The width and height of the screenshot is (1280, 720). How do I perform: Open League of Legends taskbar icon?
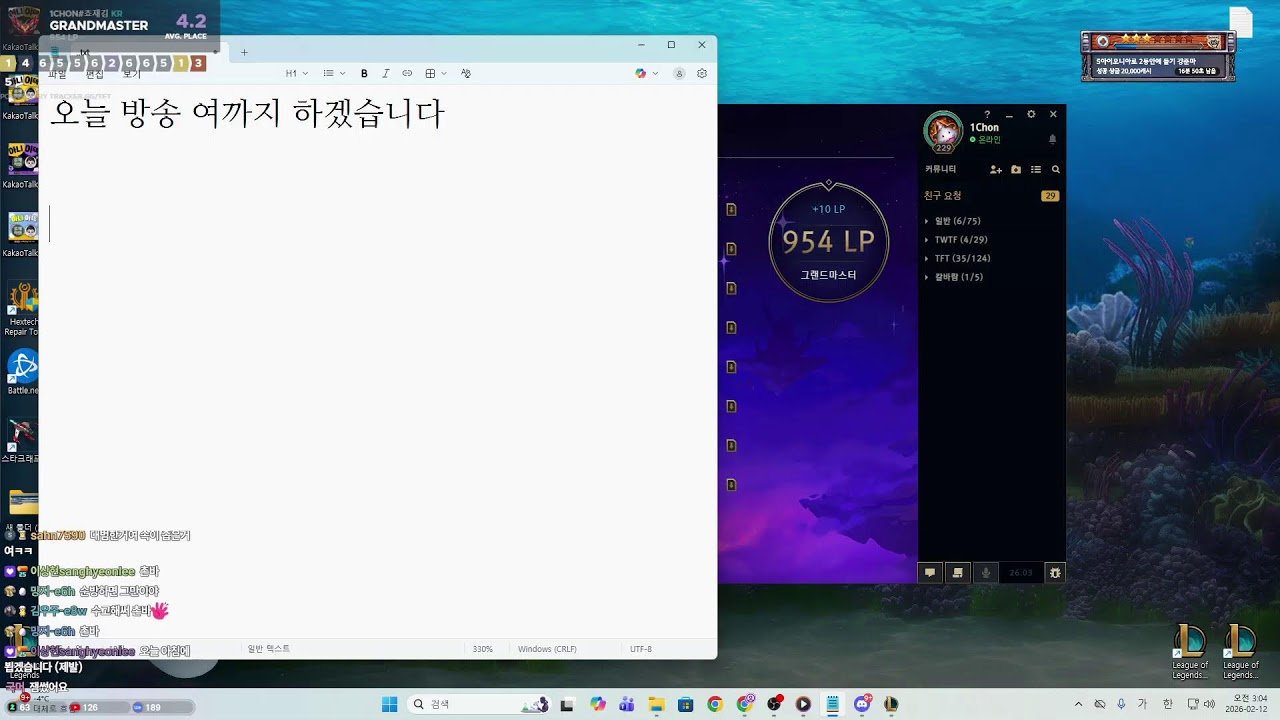pyautogui.click(x=890, y=704)
